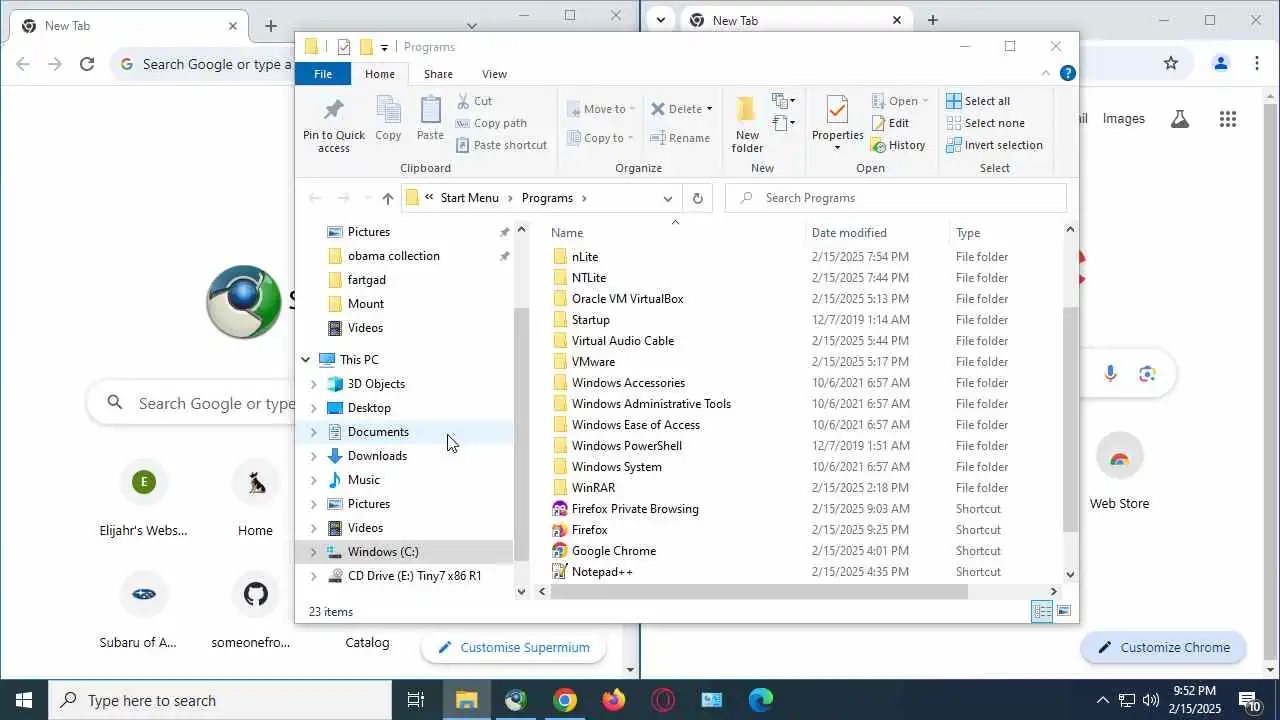Open Downloads in navigation pane
Viewport: 1280px width, 720px height.
(x=377, y=456)
